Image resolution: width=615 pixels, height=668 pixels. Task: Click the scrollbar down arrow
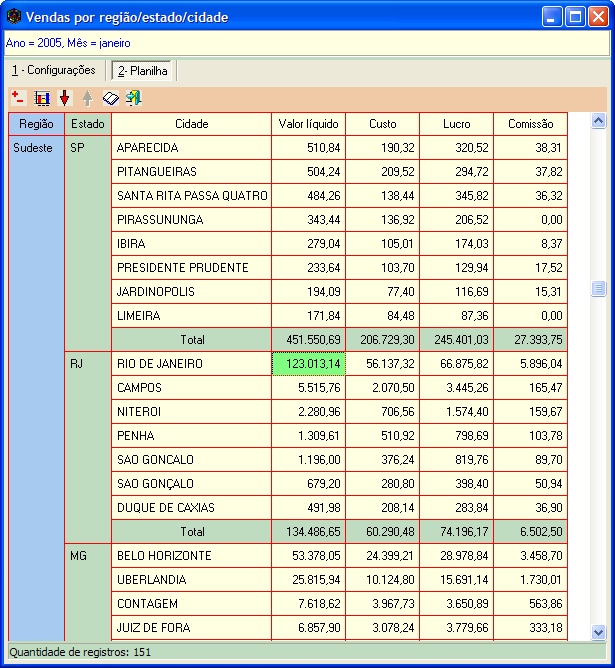coord(598,632)
